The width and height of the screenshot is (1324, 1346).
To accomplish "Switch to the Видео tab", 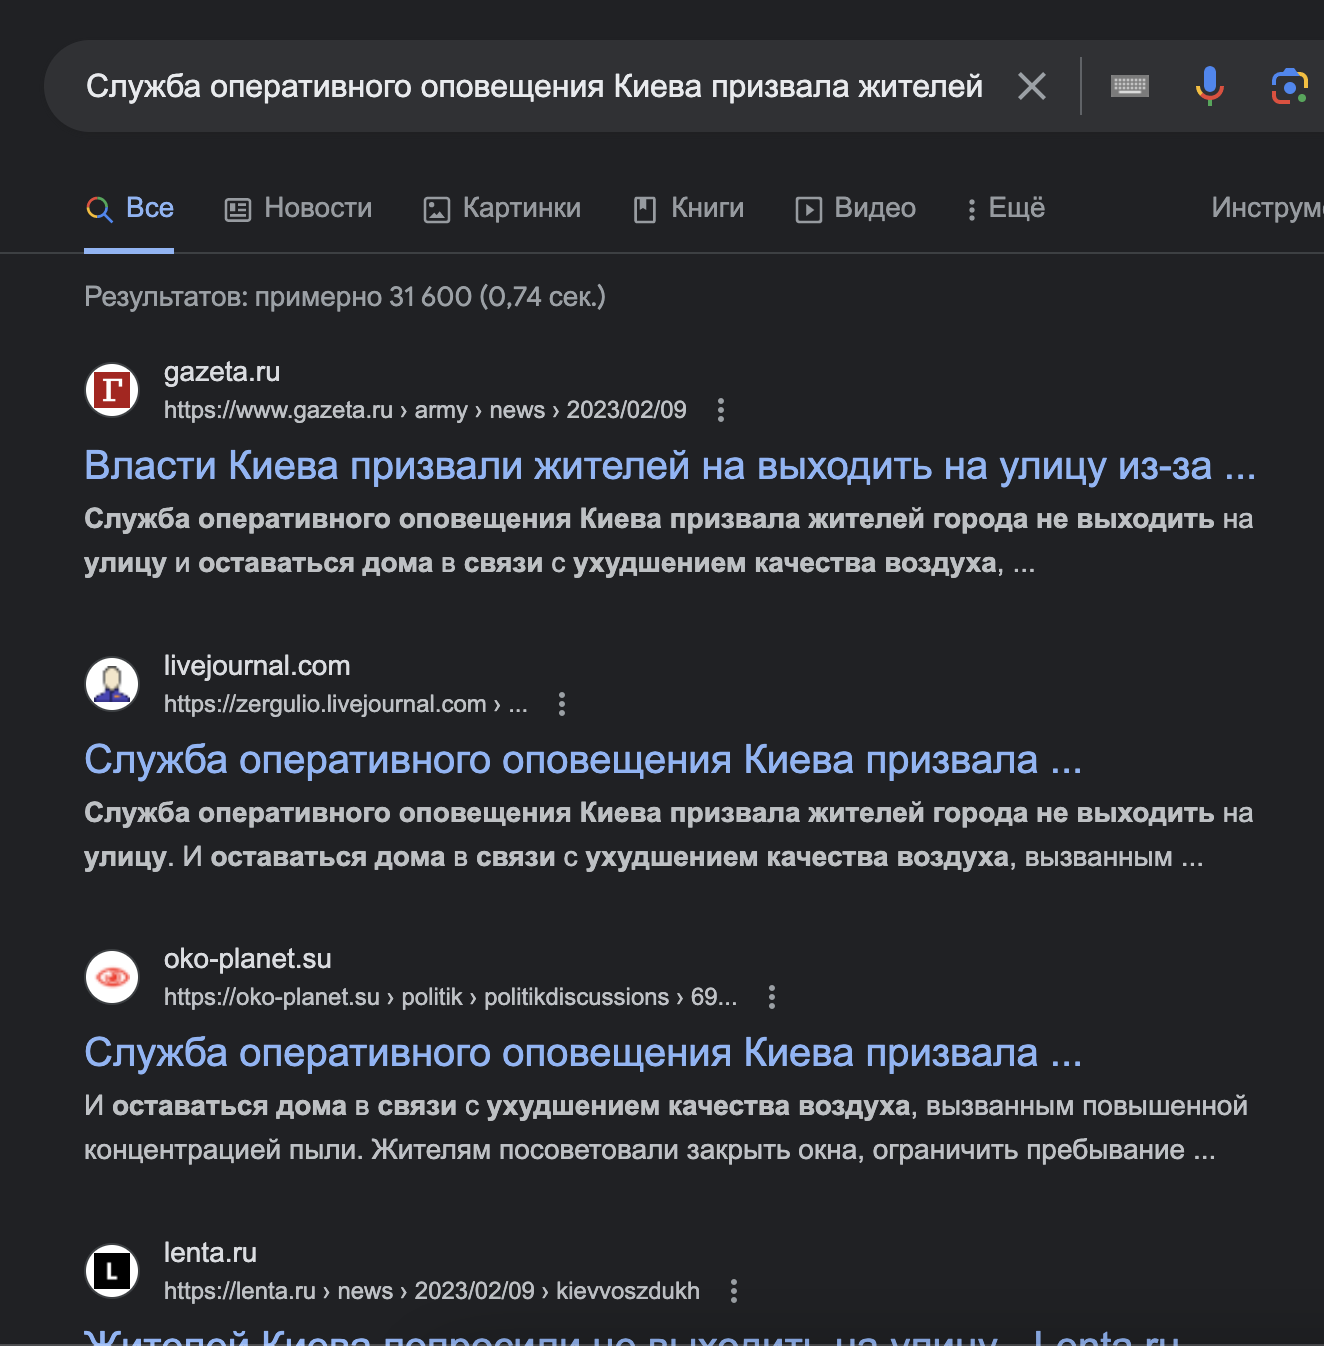I will pos(855,208).
